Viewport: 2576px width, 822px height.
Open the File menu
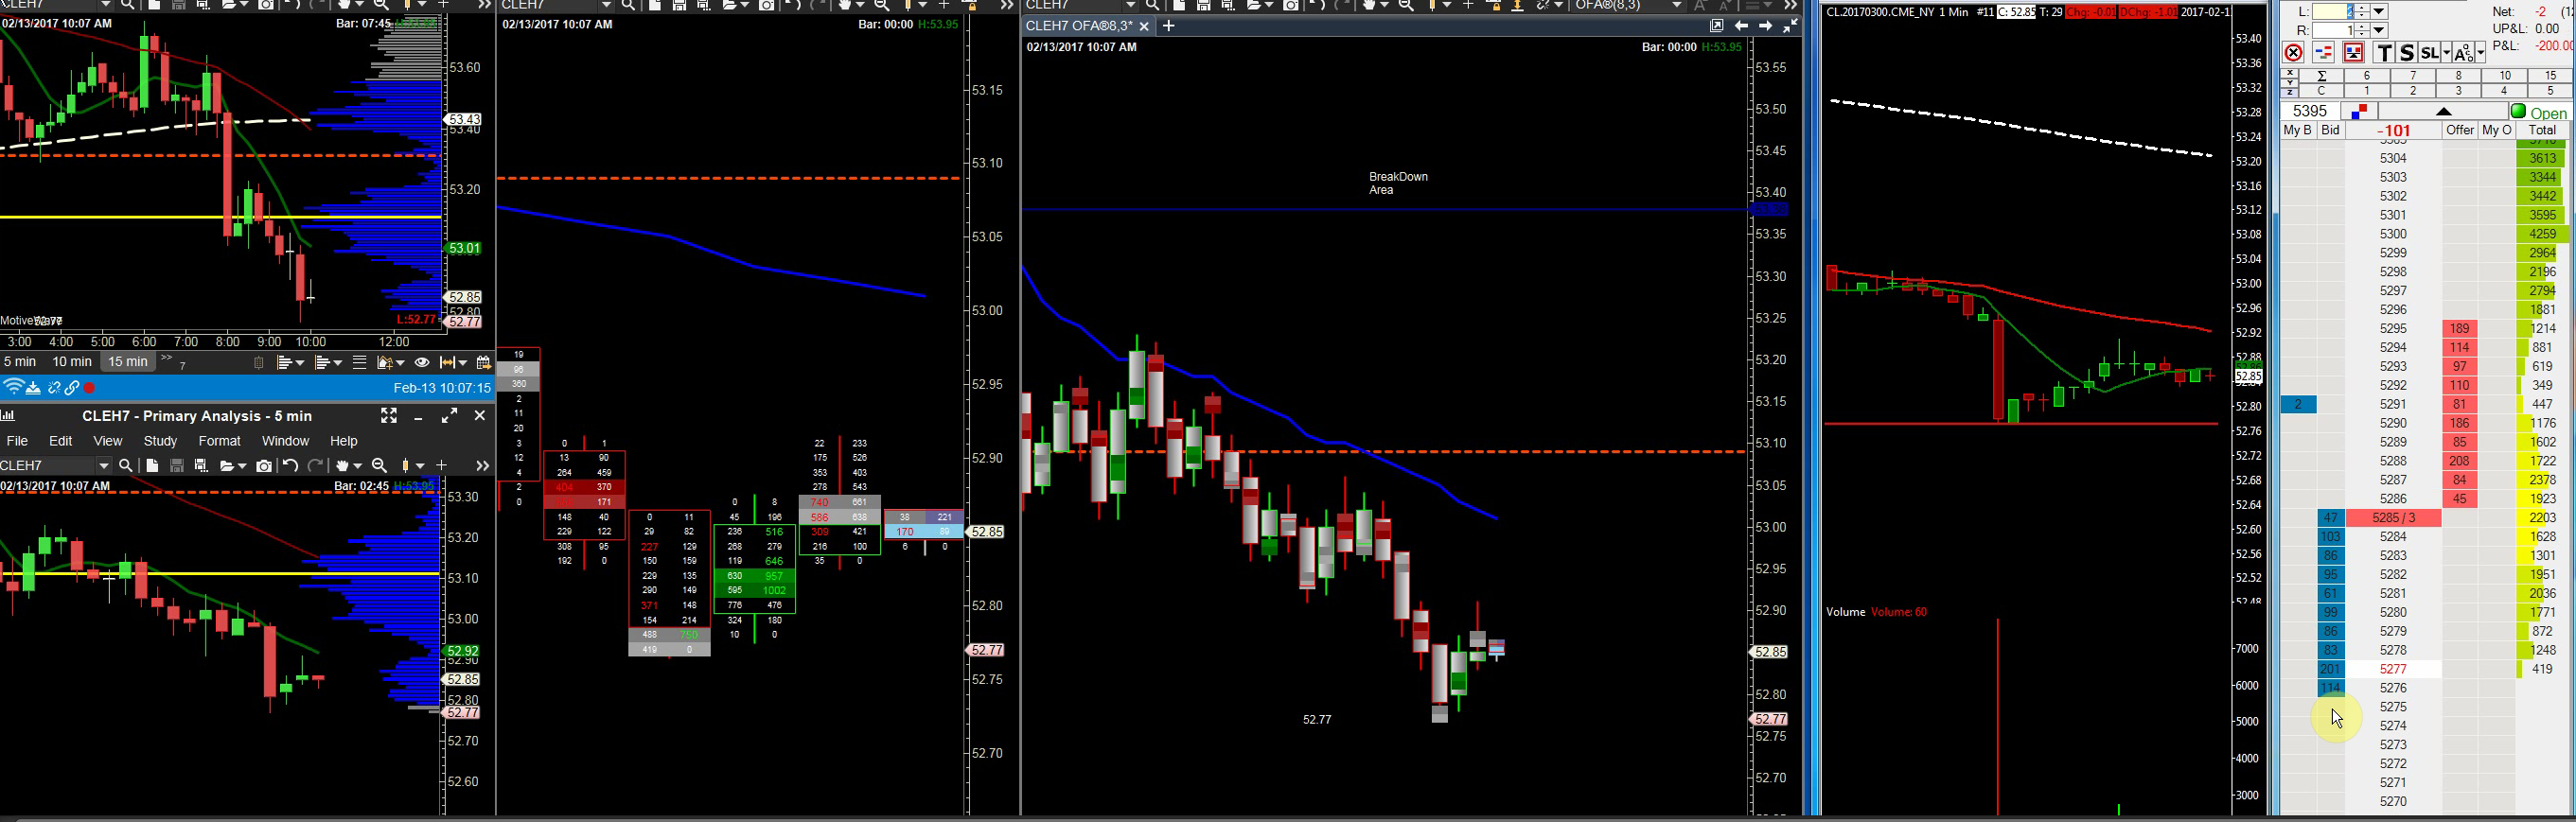pyautogui.click(x=18, y=441)
